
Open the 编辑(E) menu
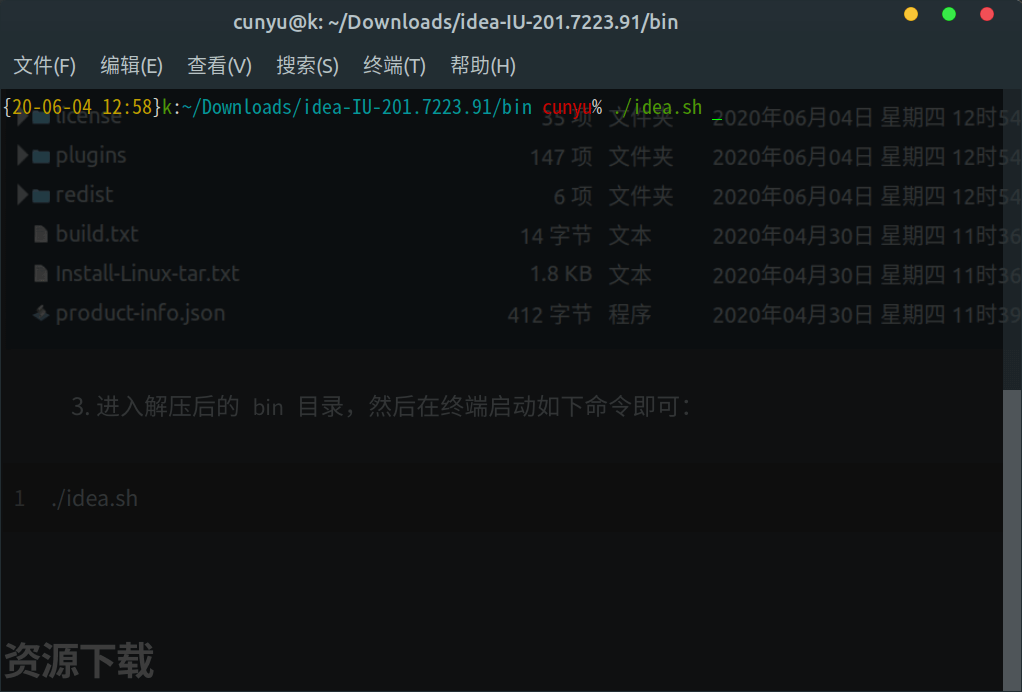pos(132,66)
